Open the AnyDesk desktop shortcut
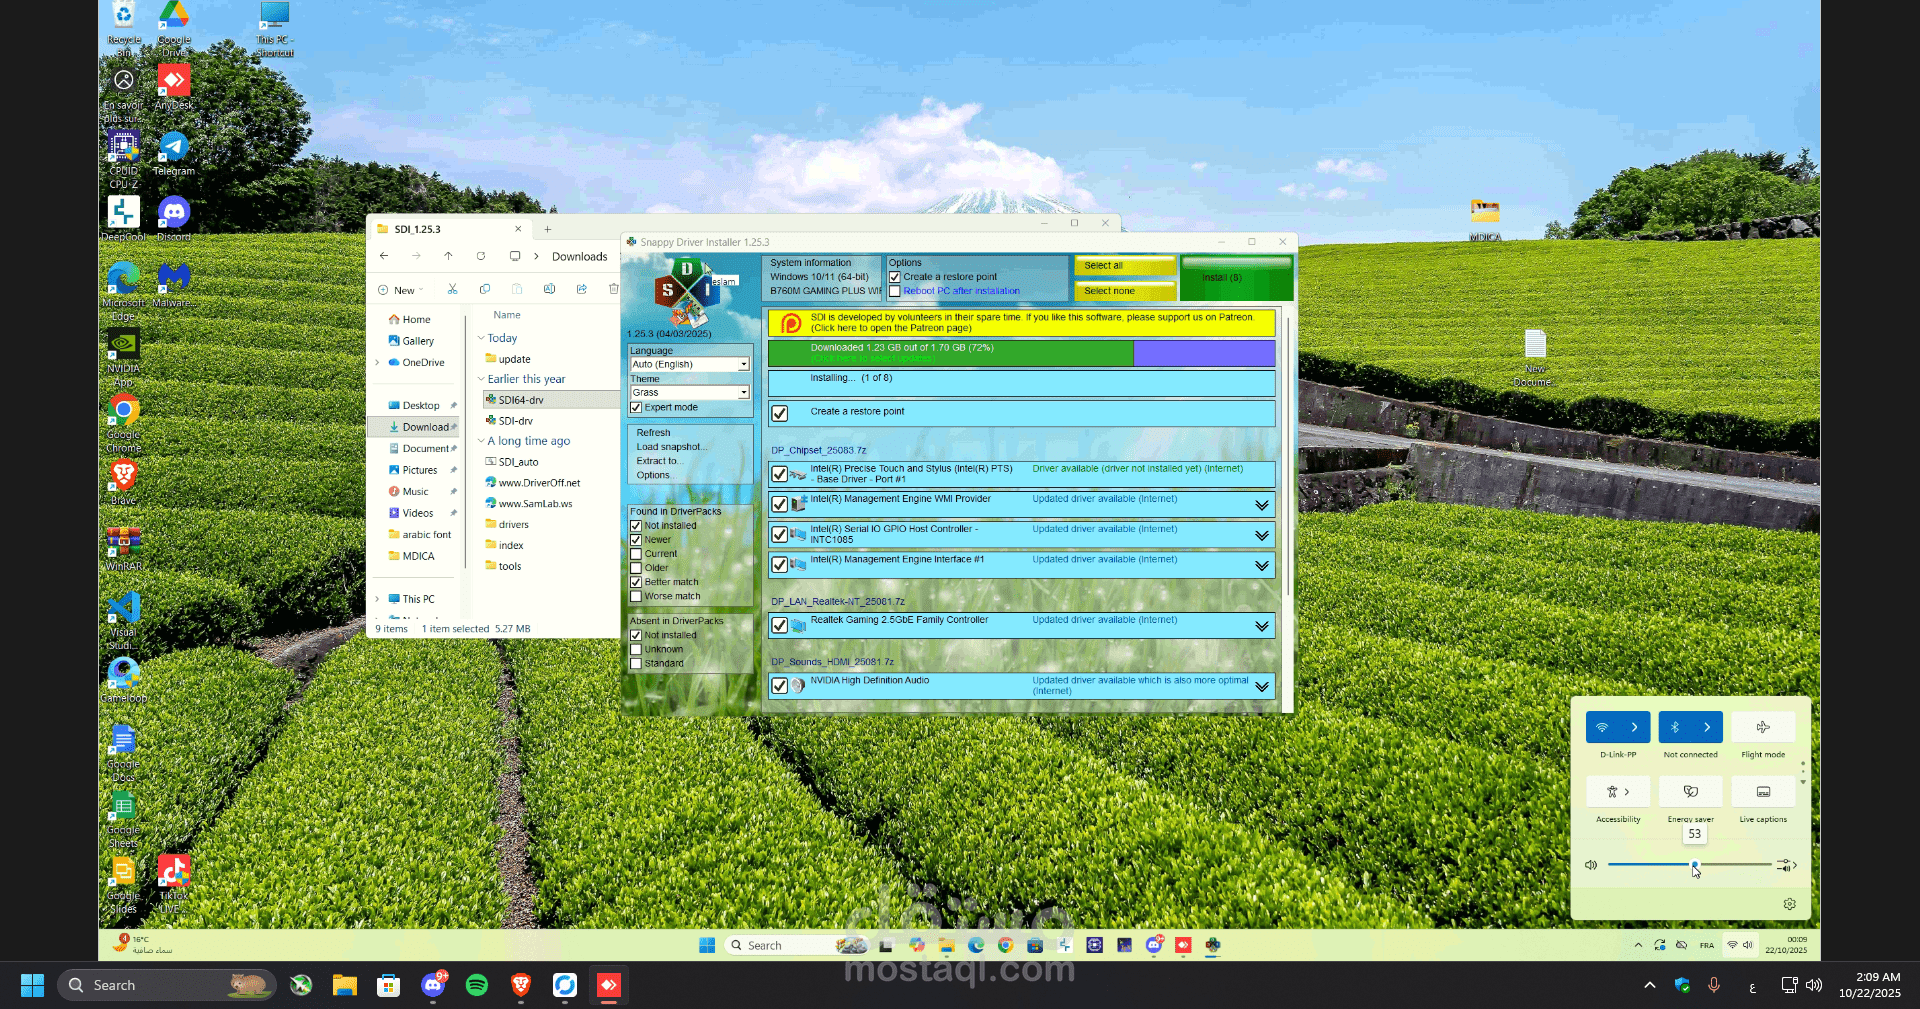This screenshot has height=1009, width=1920. [x=174, y=87]
